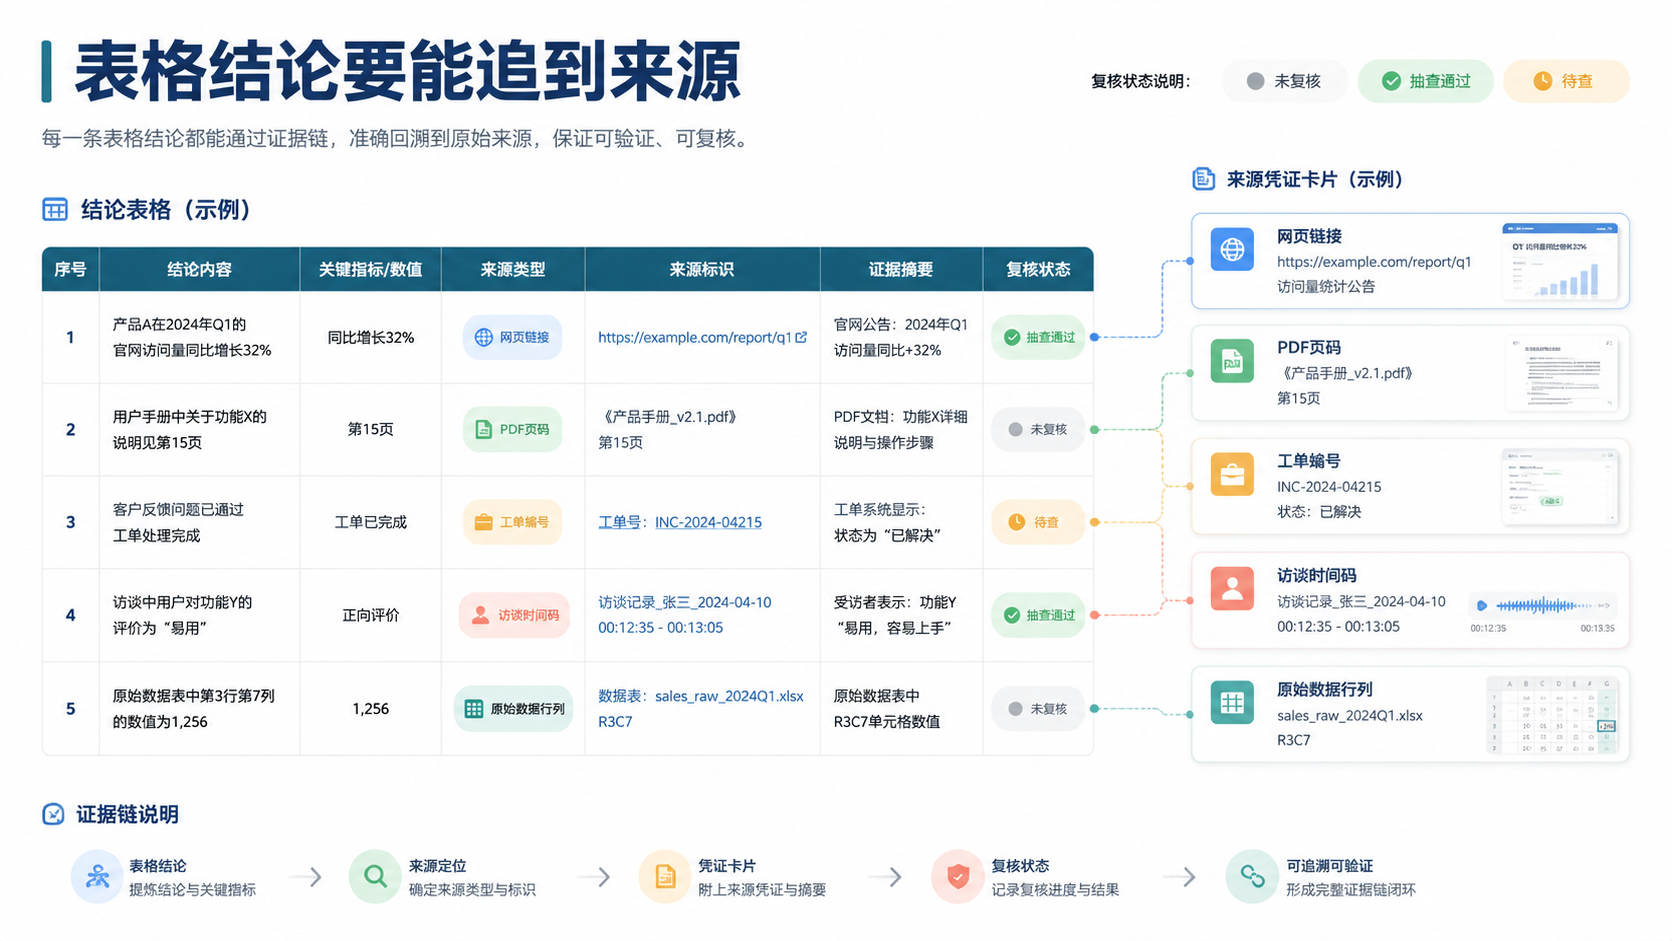Image resolution: width=1672 pixels, height=941 pixels.
Task: Open the 工单号：INC-2024-04215 link
Action: click(x=680, y=522)
